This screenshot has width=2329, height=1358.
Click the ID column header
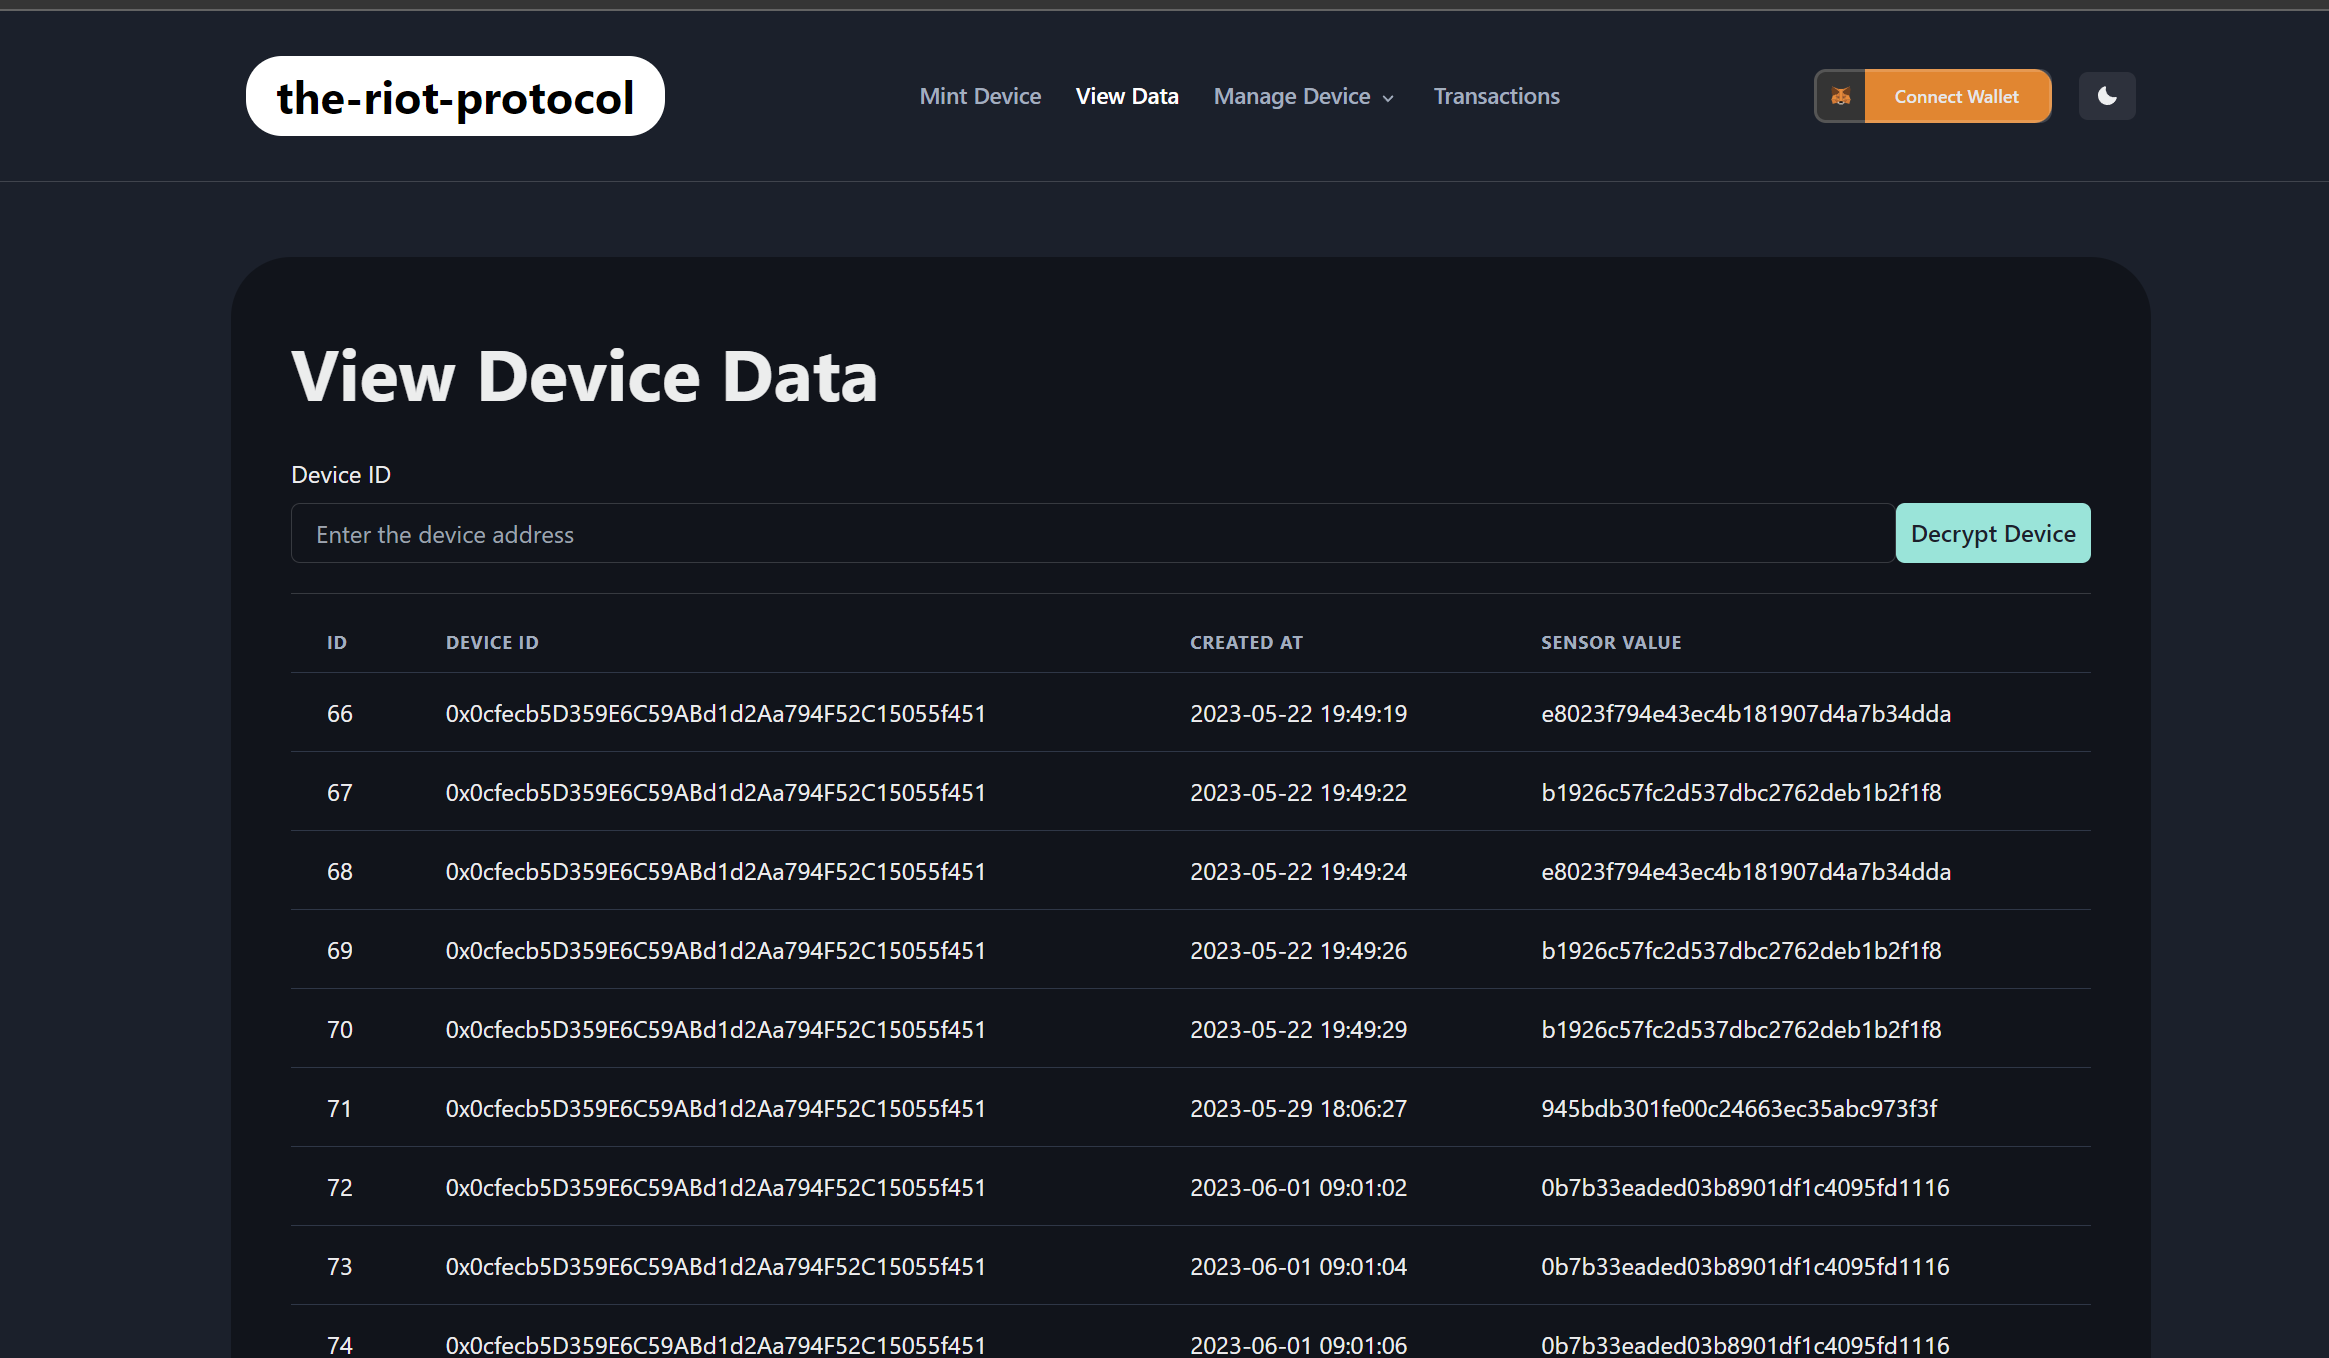click(336, 642)
